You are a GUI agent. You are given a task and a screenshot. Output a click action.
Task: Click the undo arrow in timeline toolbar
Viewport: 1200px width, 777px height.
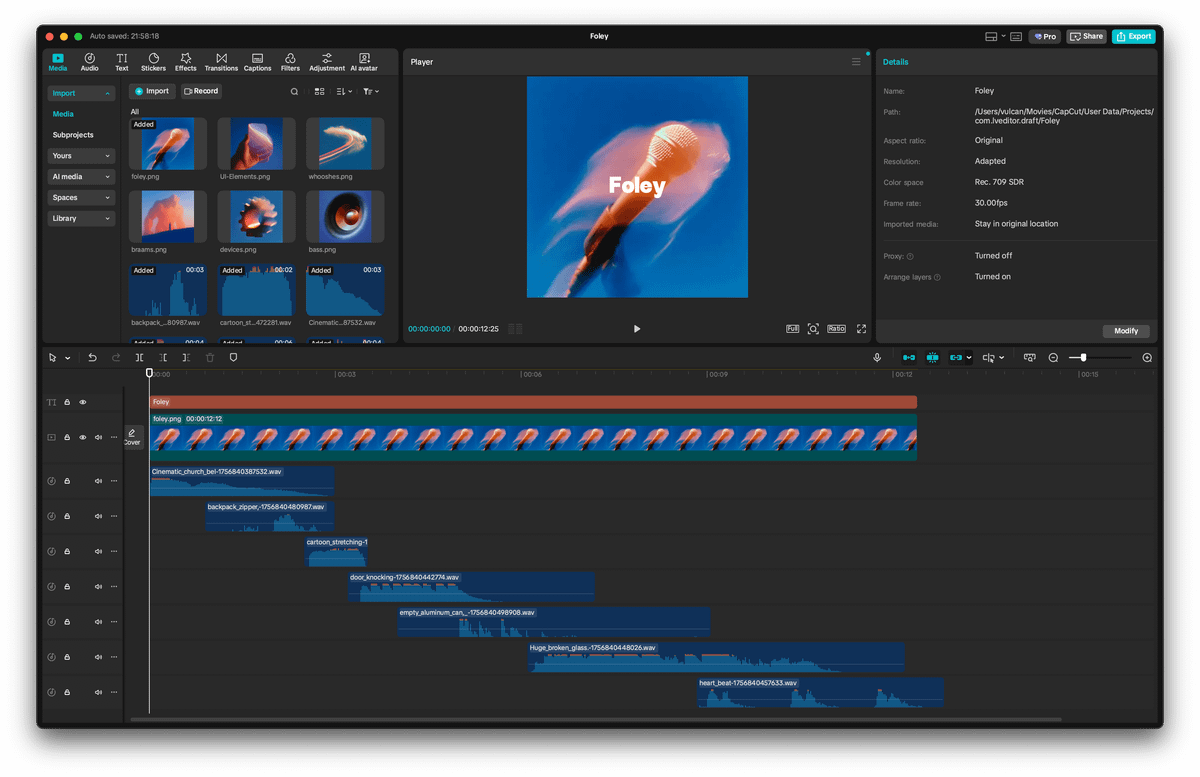pos(92,357)
